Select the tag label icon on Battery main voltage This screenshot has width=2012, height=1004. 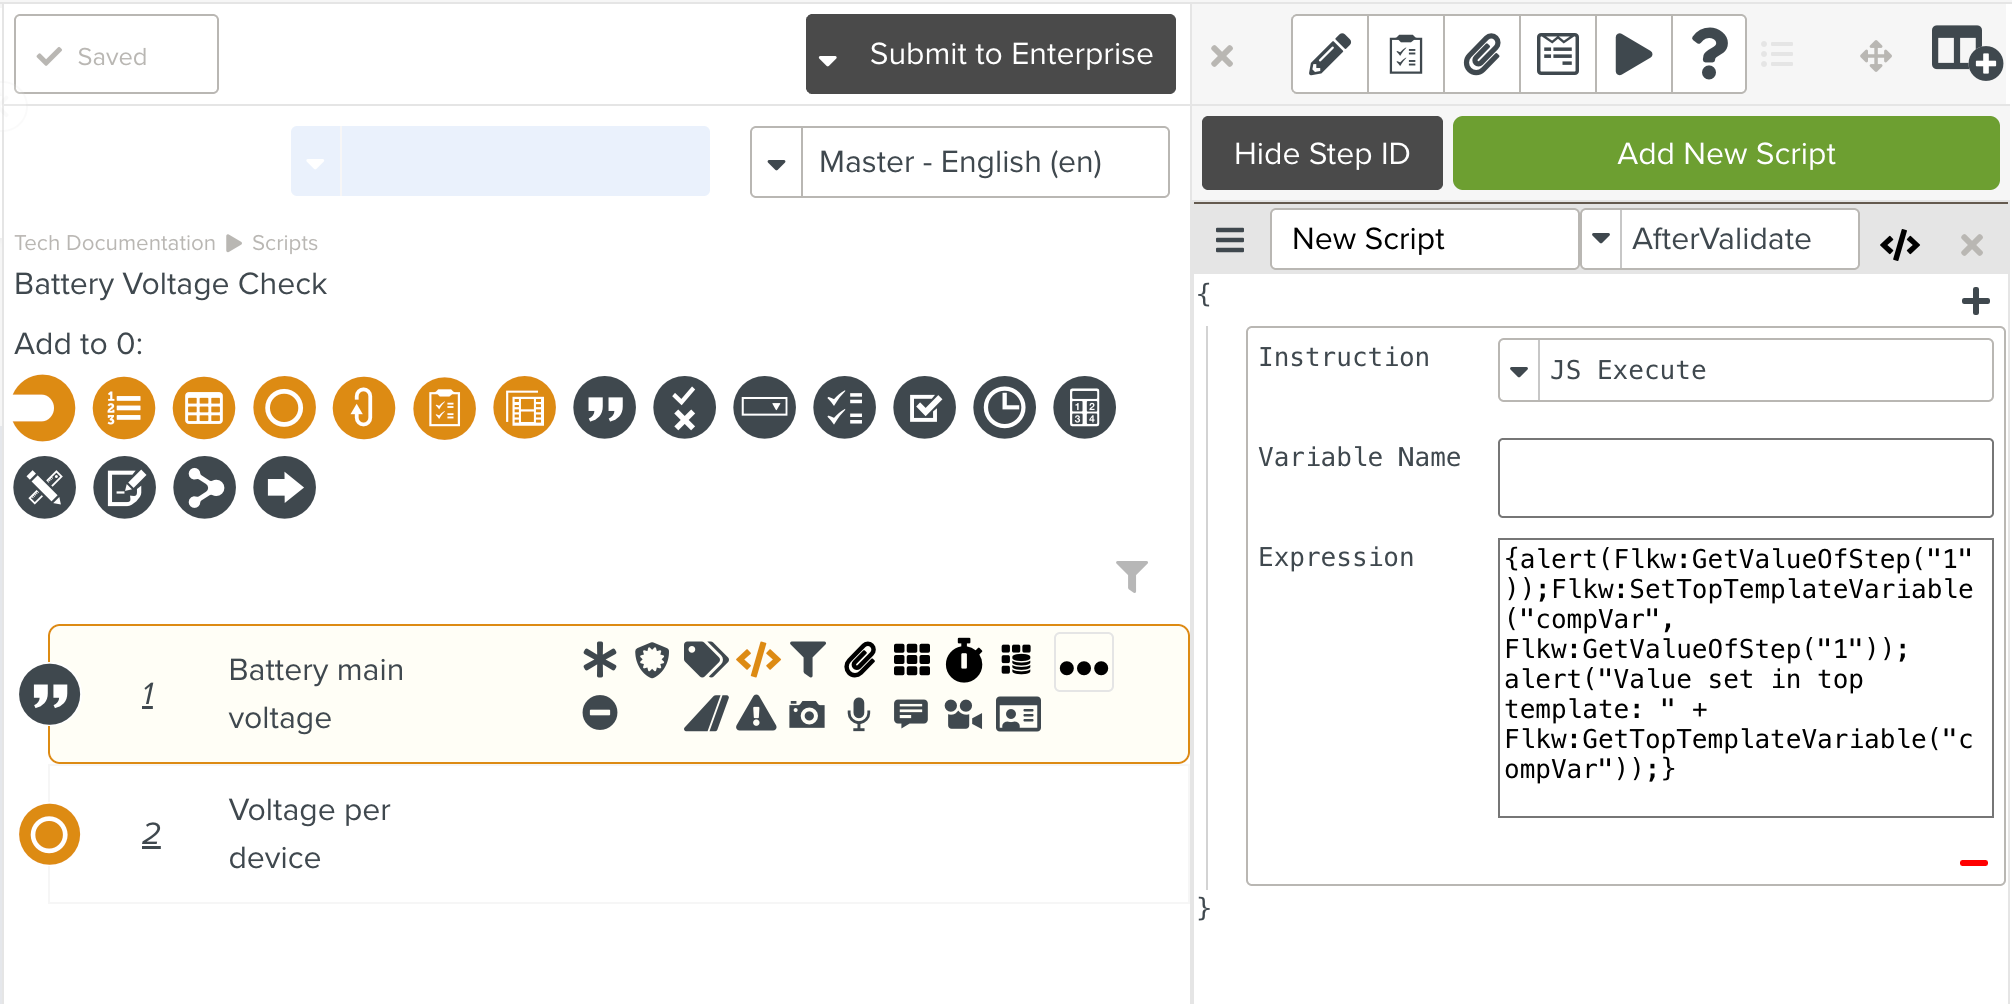click(x=705, y=659)
